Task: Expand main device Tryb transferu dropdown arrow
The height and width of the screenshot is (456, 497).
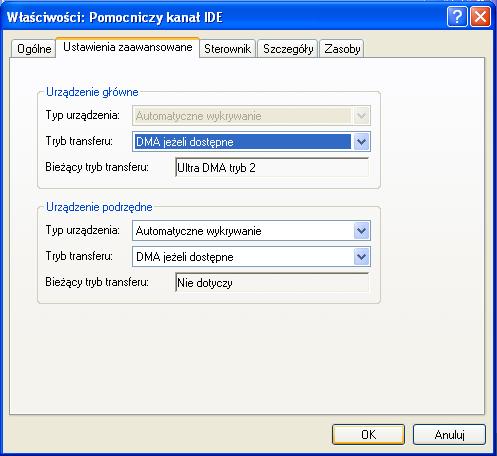Action: (x=361, y=142)
